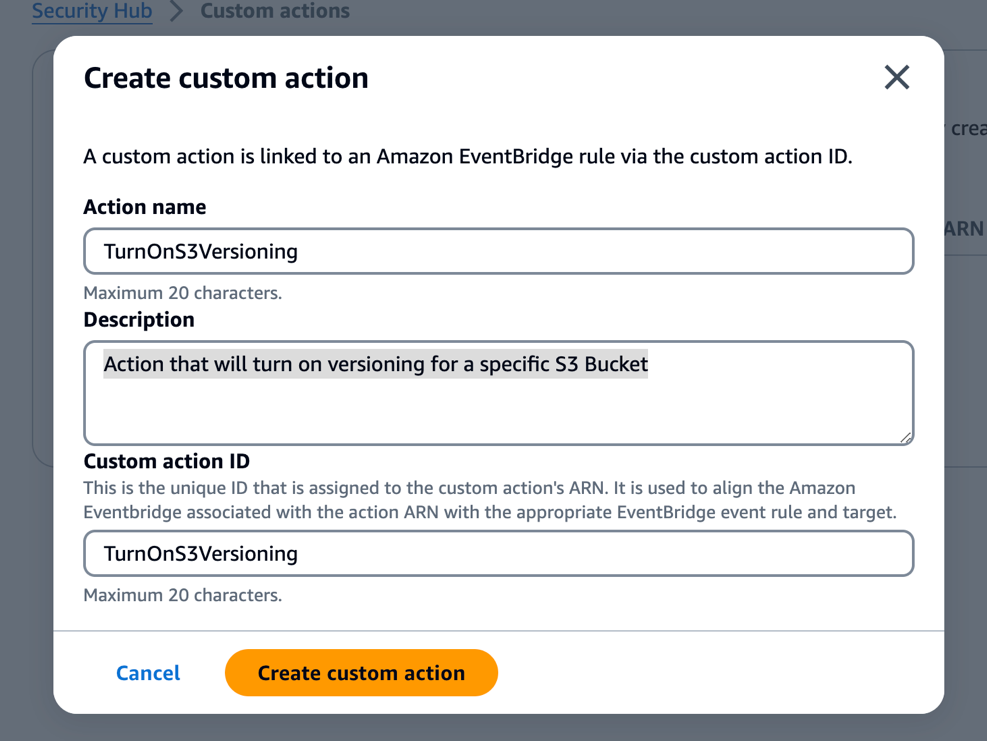Click the Action name label
This screenshot has width=987, height=741.
click(x=144, y=206)
